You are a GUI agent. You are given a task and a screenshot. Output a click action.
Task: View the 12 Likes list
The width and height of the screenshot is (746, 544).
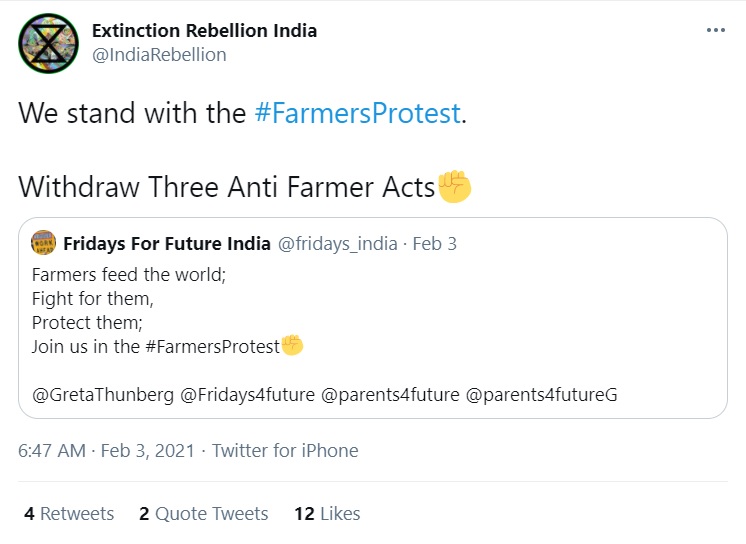click(327, 514)
